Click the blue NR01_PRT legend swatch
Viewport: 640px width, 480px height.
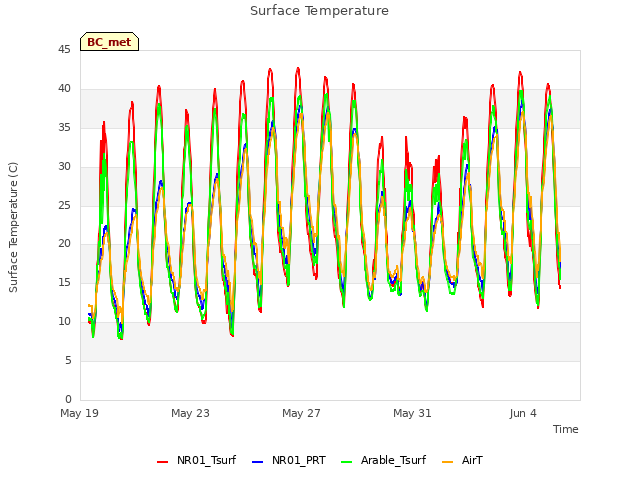tap(258, 461)
